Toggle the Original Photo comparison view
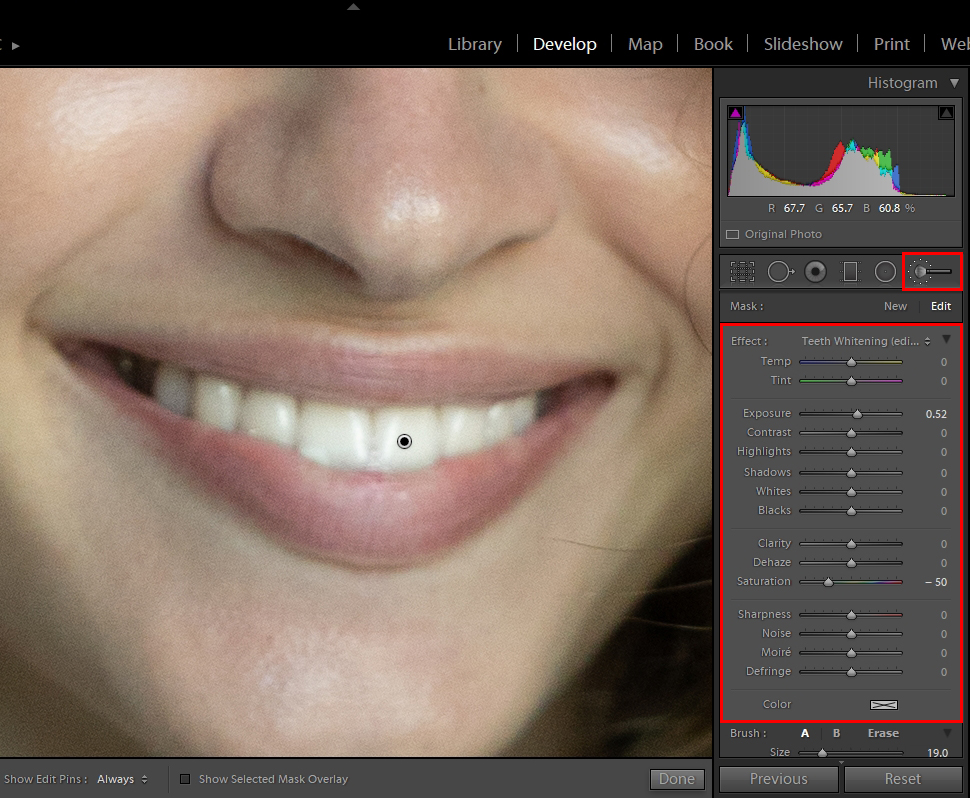 point(733,234)
